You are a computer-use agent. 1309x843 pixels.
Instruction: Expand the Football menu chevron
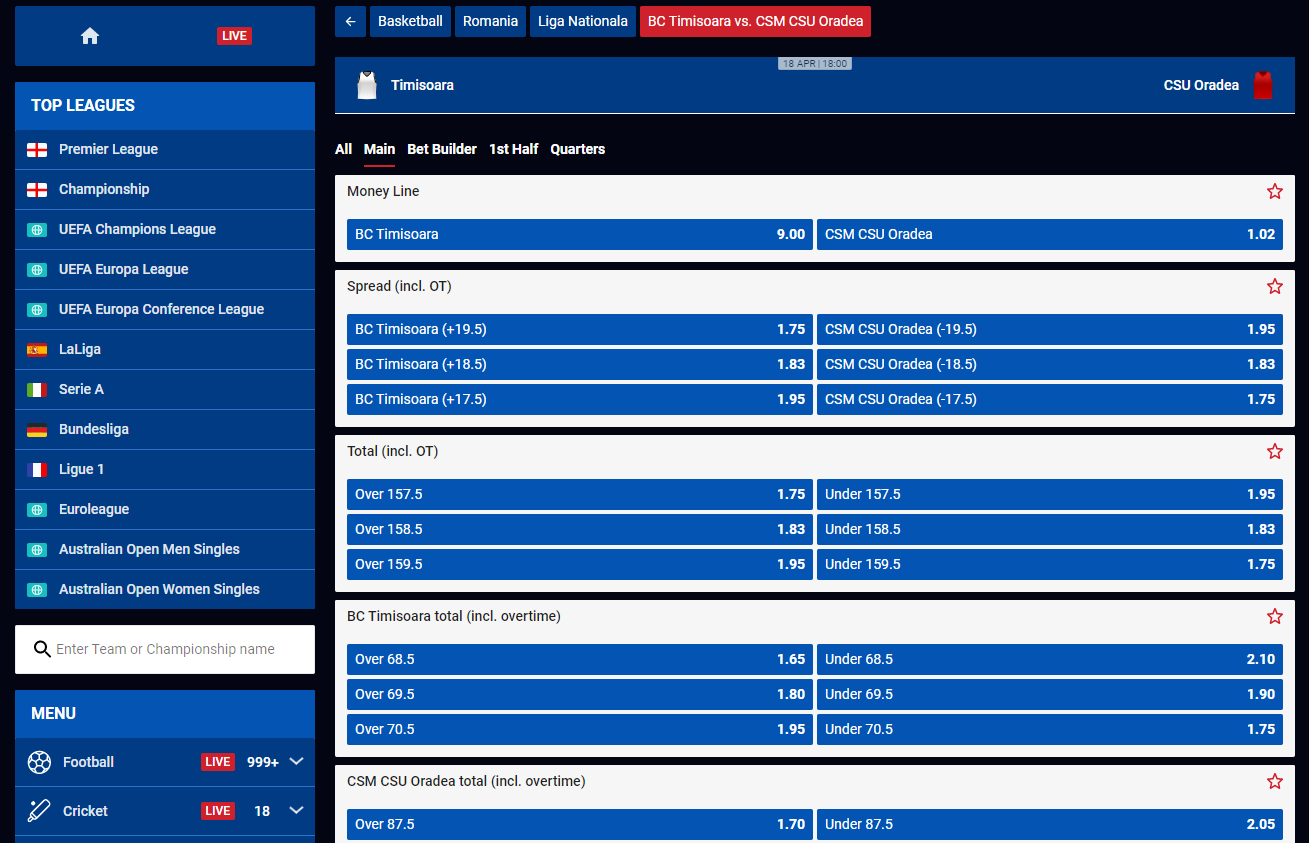(x=296, y=762)
